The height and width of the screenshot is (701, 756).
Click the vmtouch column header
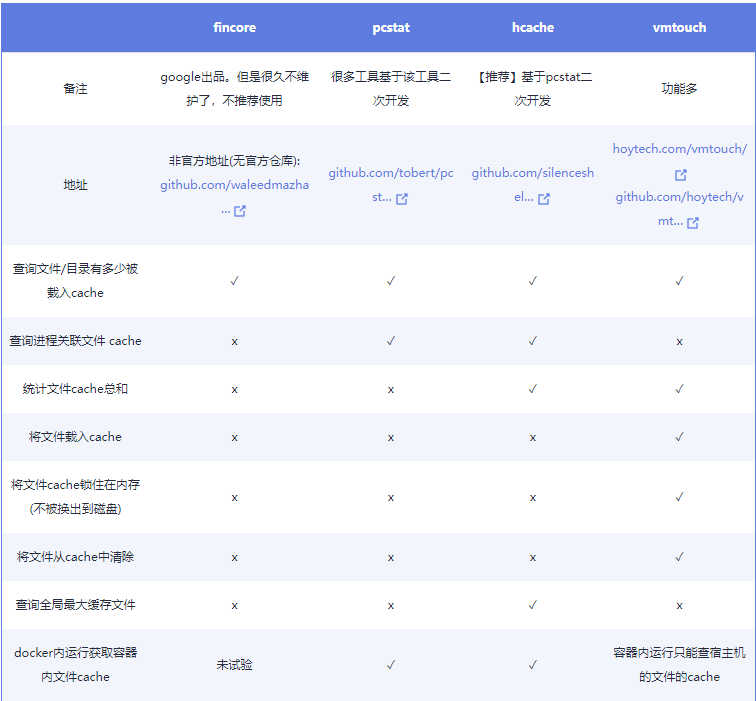coord(679,27)
